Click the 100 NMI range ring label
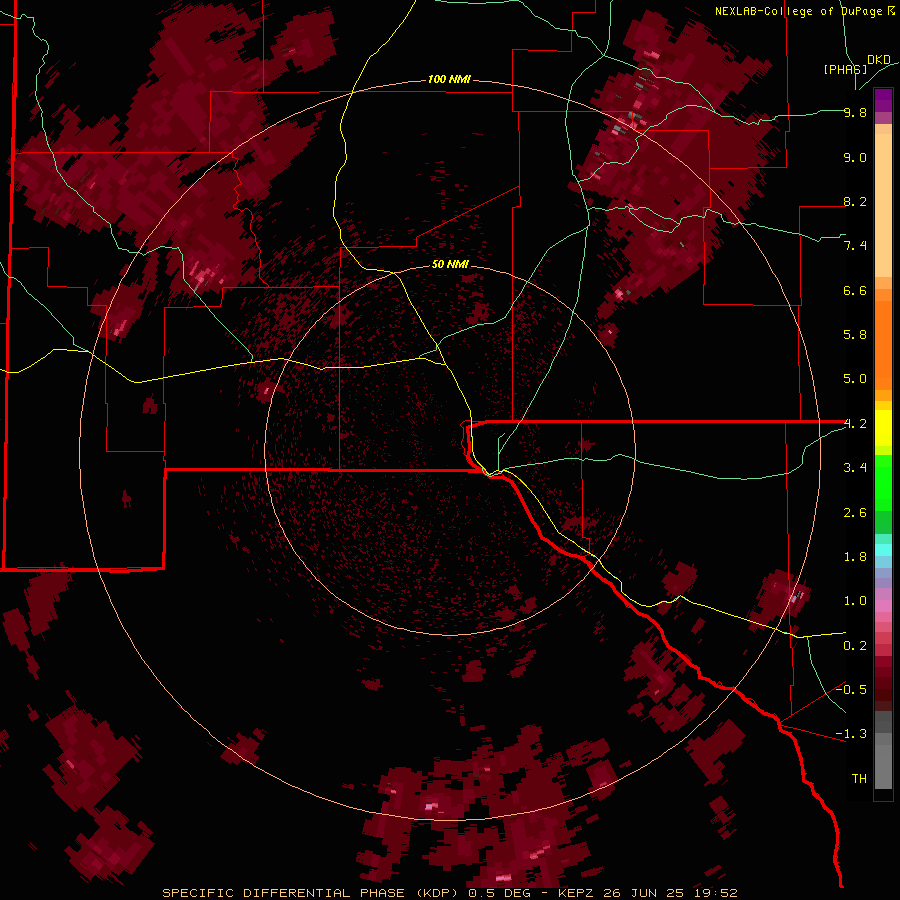The image size is (900, 900). pos(449,79)
